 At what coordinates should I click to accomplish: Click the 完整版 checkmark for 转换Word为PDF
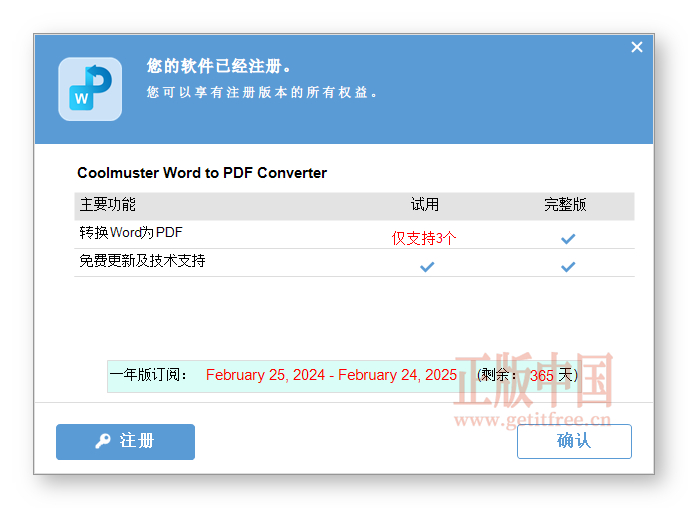[x=568, y=239]
